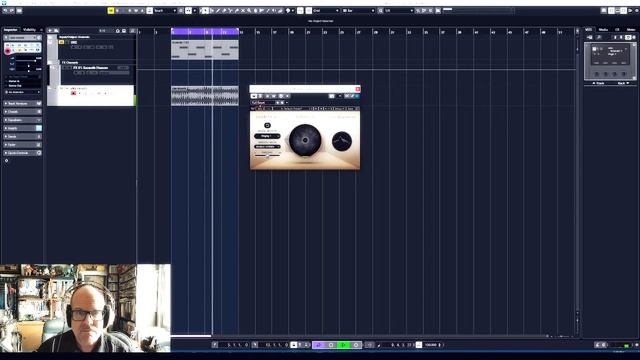
Task: Click the small round curve display in the plugin
Action: pos(342,141)
